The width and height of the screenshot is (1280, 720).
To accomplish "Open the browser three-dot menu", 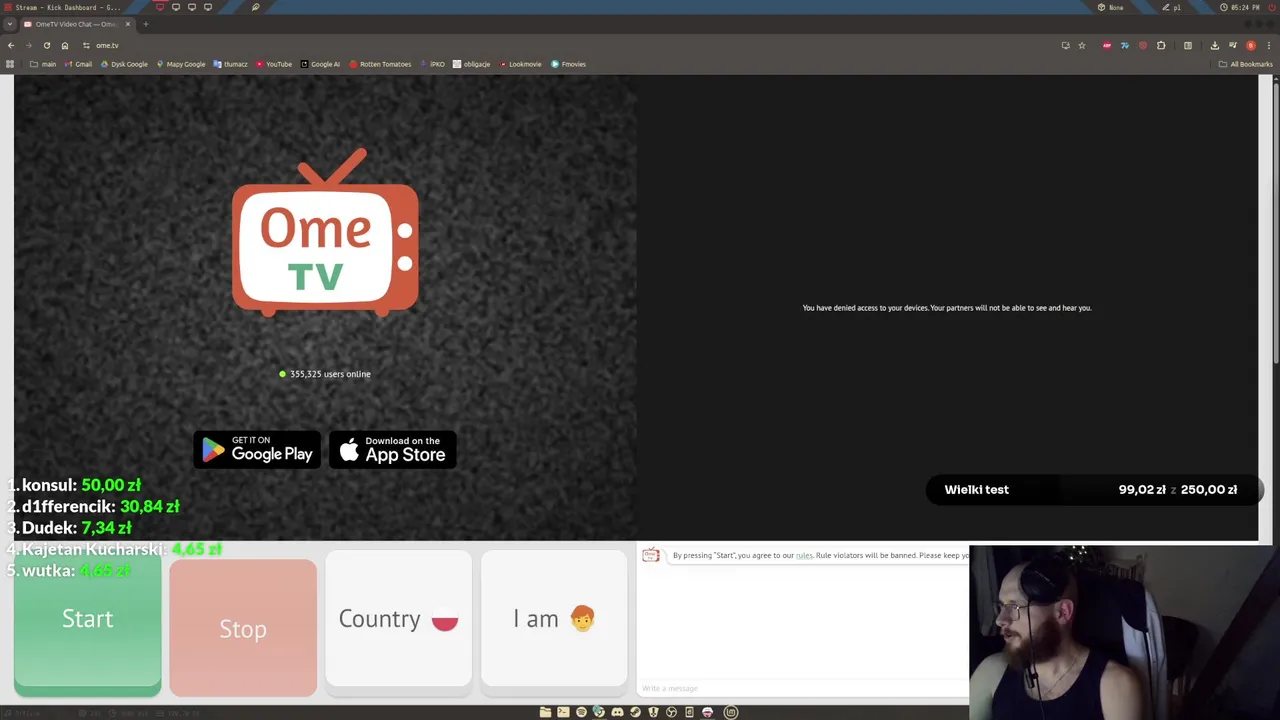I will 1269,45.
